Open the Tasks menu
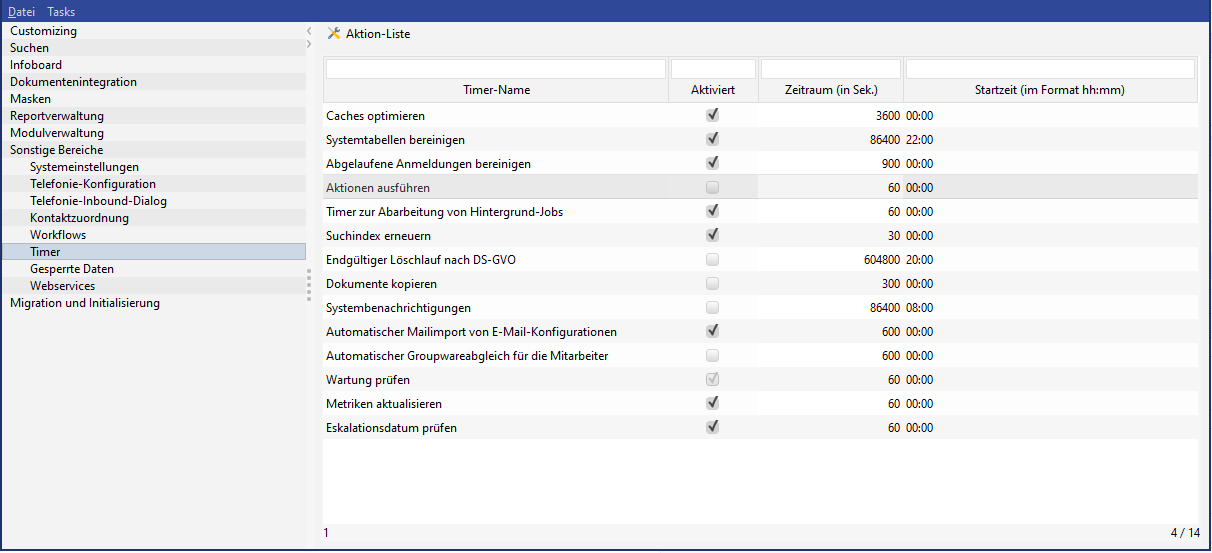 61,12
